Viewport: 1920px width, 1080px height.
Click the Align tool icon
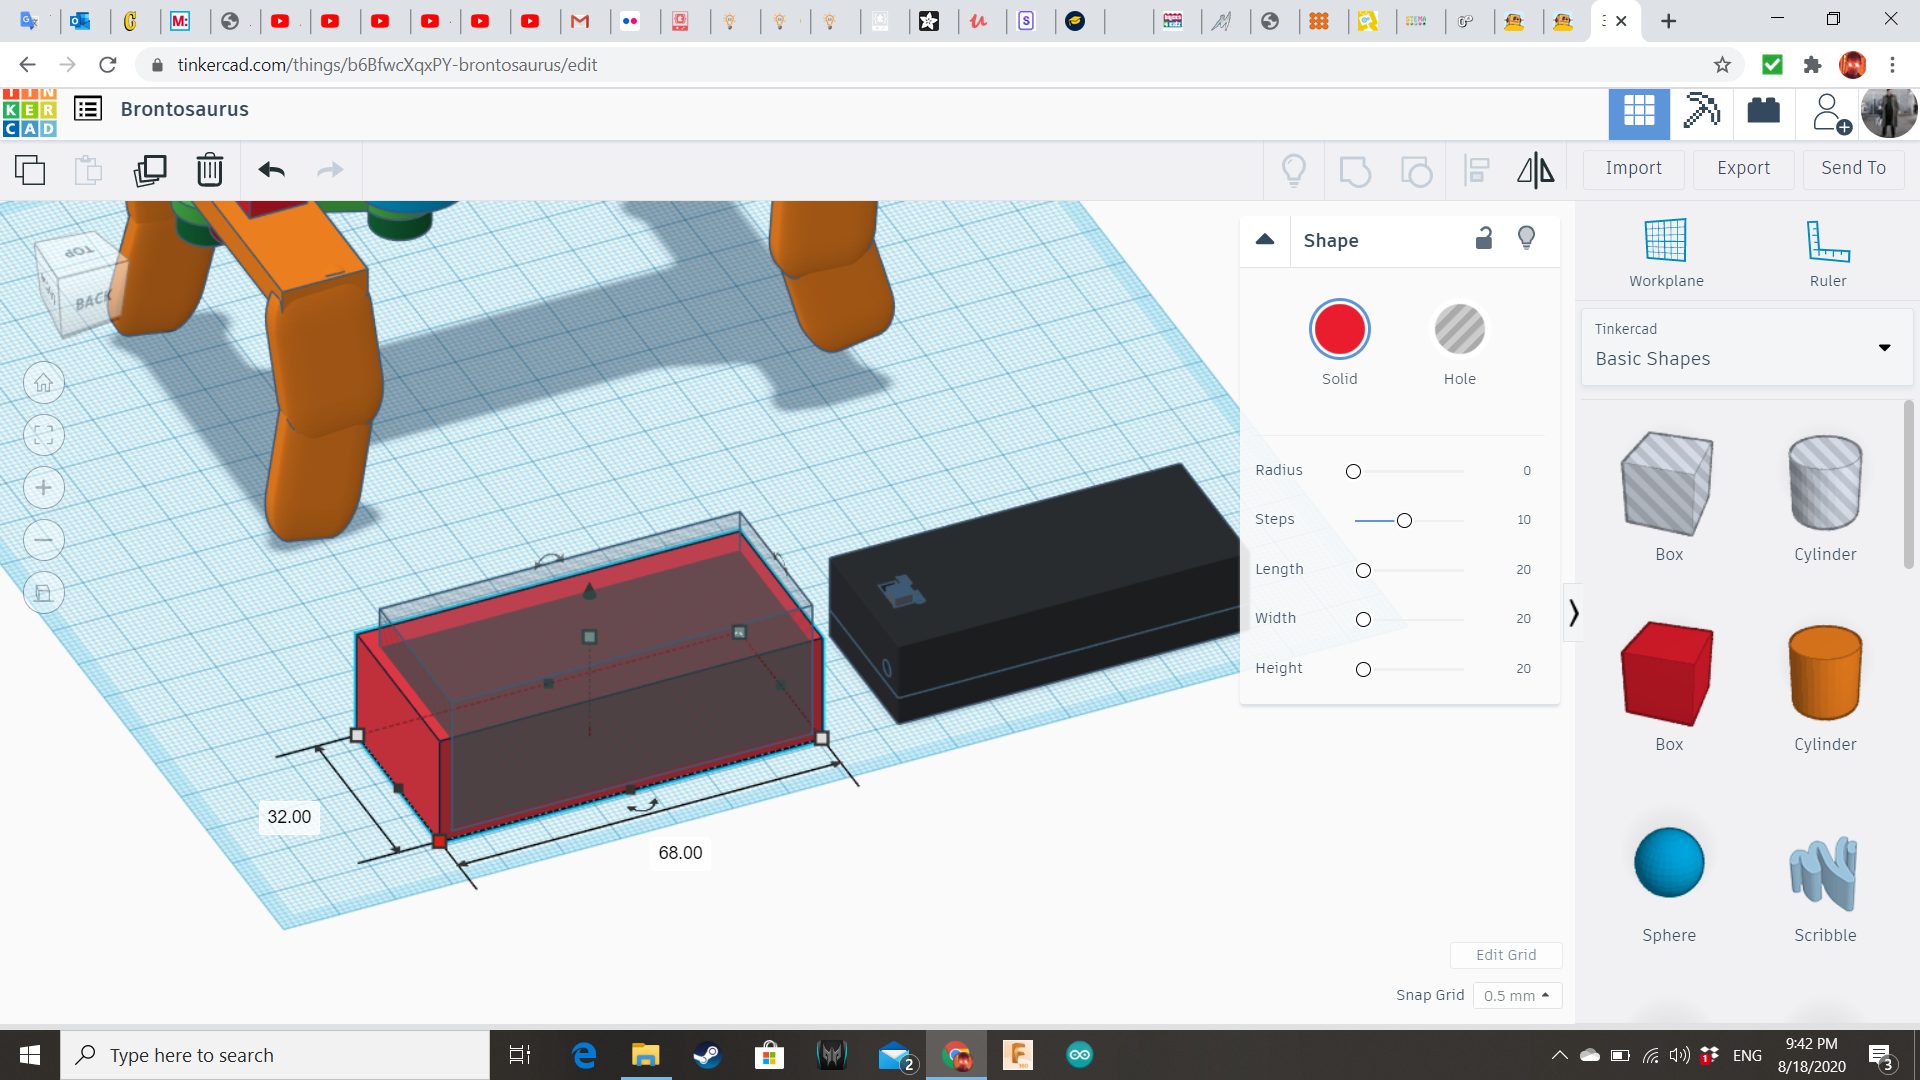coord(1476,170)
